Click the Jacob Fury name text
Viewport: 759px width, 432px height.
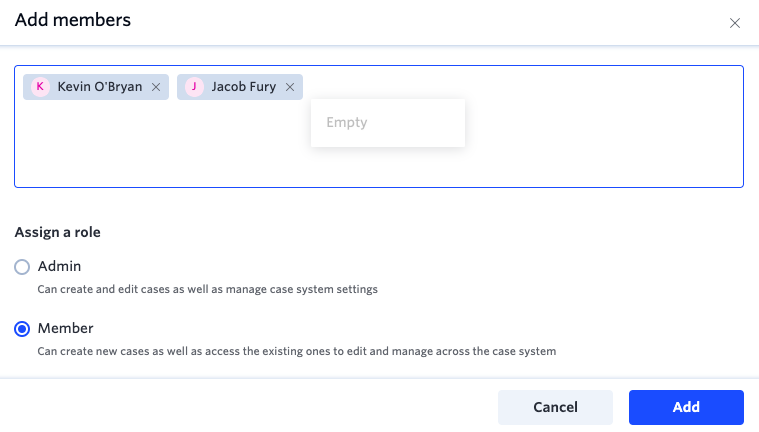click(x=243, y=87)
